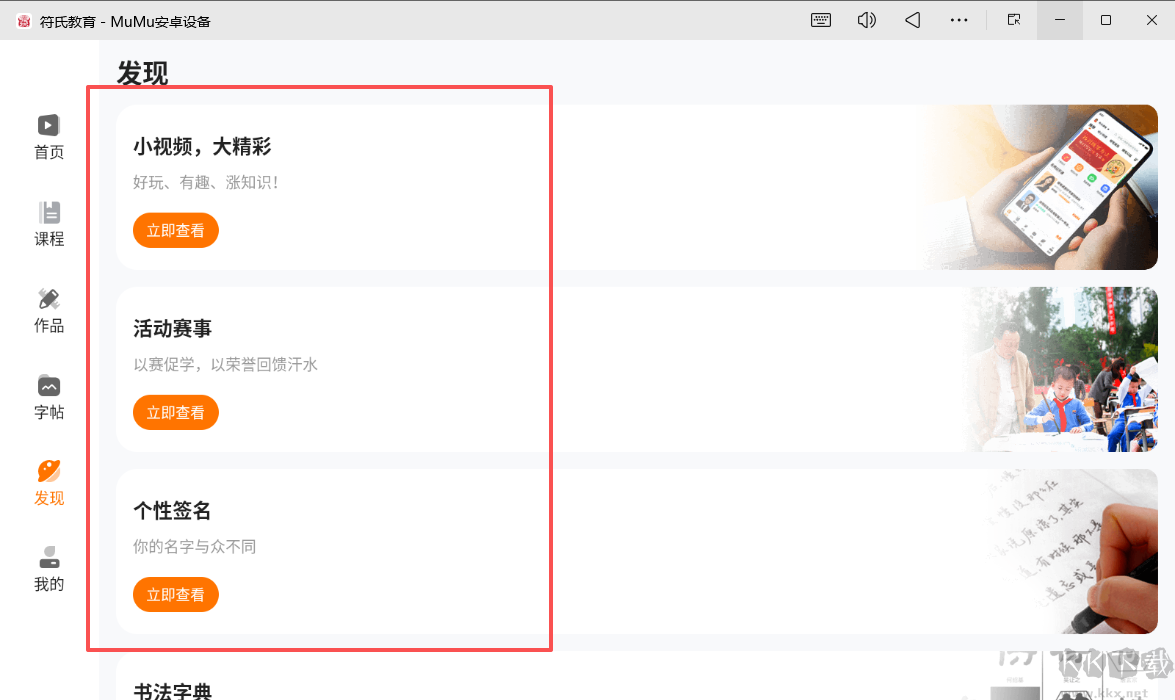
Task: Click the 发现 discover planet icon
Action: tap(49, 472)
